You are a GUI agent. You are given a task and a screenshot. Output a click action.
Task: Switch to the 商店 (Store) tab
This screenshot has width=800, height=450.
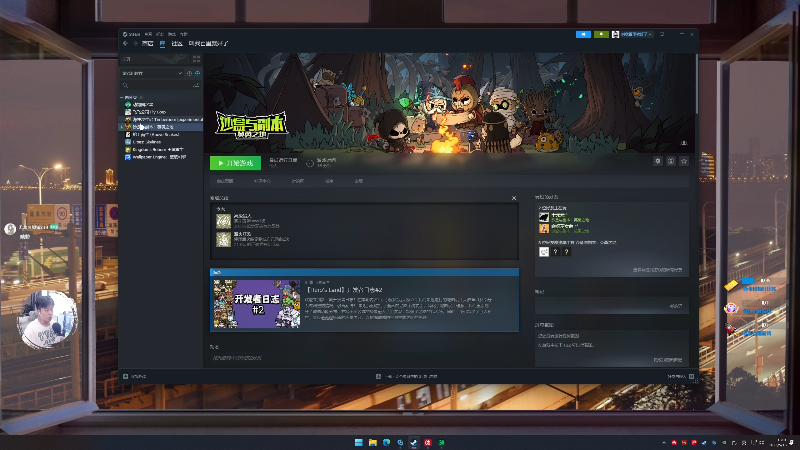147,44
